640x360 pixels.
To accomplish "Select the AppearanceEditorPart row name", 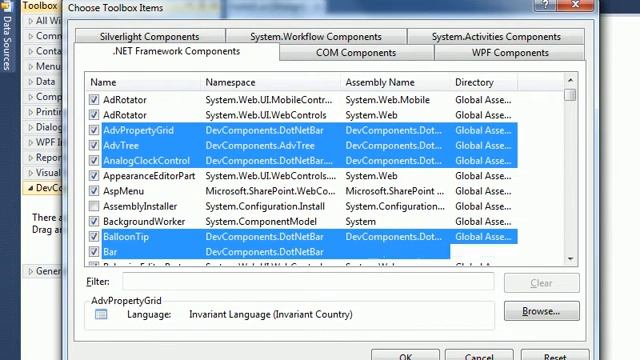I will coord(149,176).
